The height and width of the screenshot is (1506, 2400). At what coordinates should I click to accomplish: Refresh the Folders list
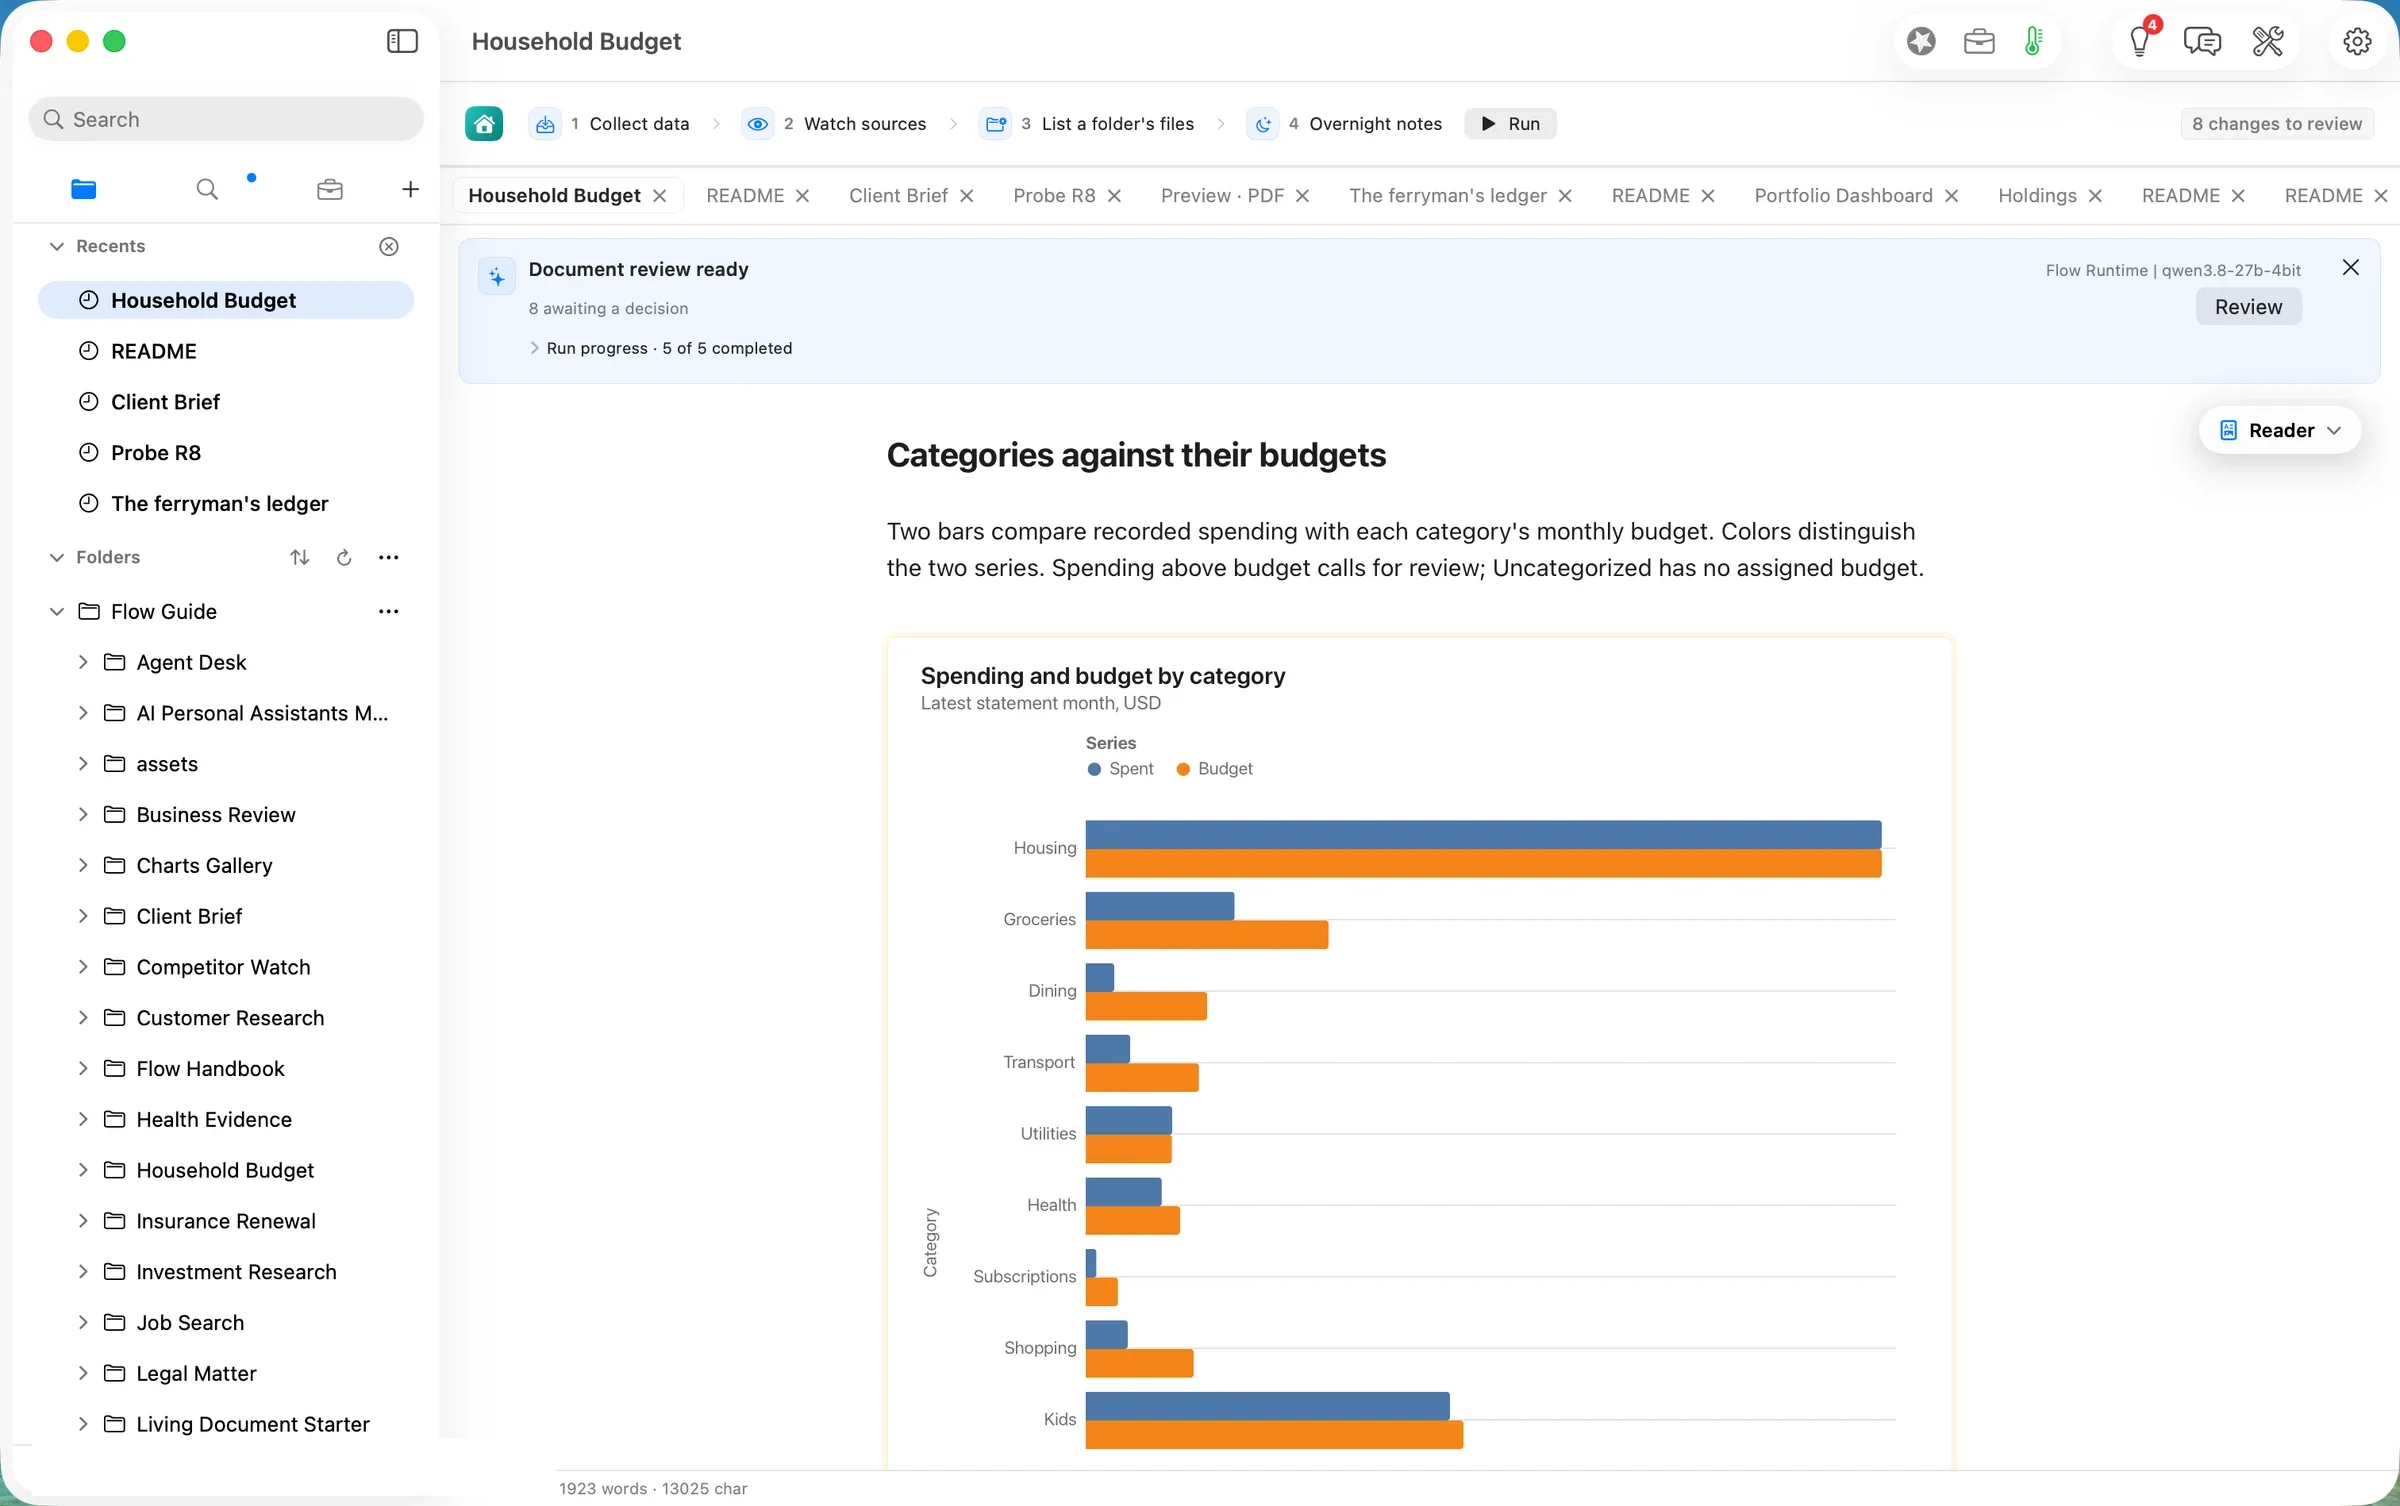(x=344, y=557)
